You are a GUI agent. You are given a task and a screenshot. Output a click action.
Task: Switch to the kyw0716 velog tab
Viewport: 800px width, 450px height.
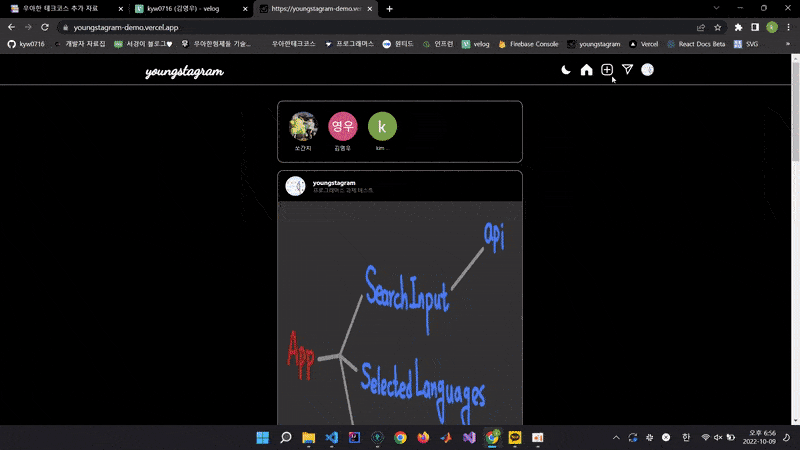coord(191,9)
